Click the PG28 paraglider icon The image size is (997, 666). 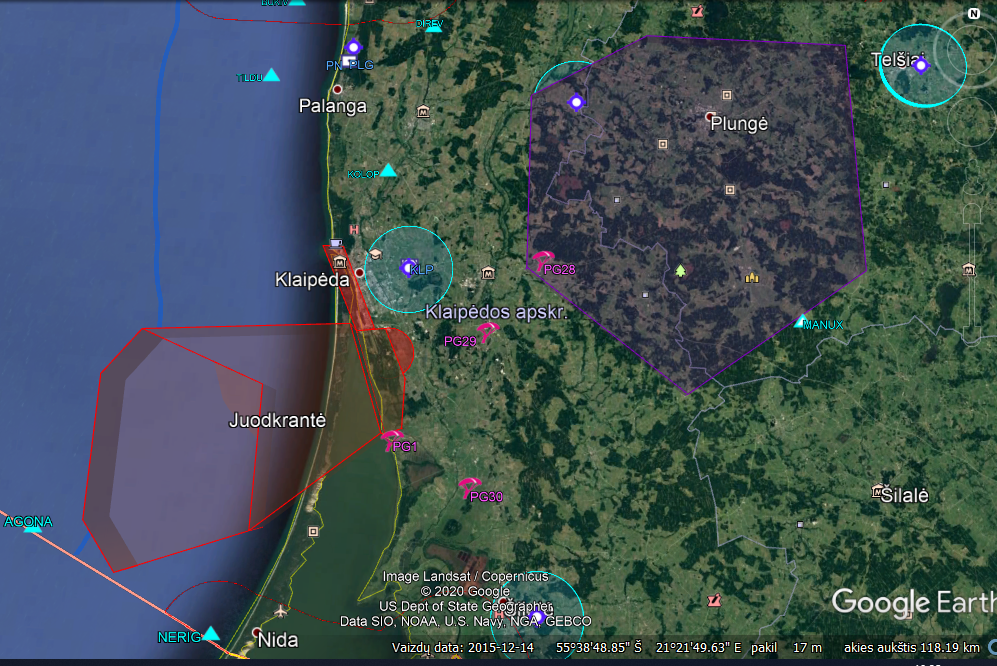[542, 260]
